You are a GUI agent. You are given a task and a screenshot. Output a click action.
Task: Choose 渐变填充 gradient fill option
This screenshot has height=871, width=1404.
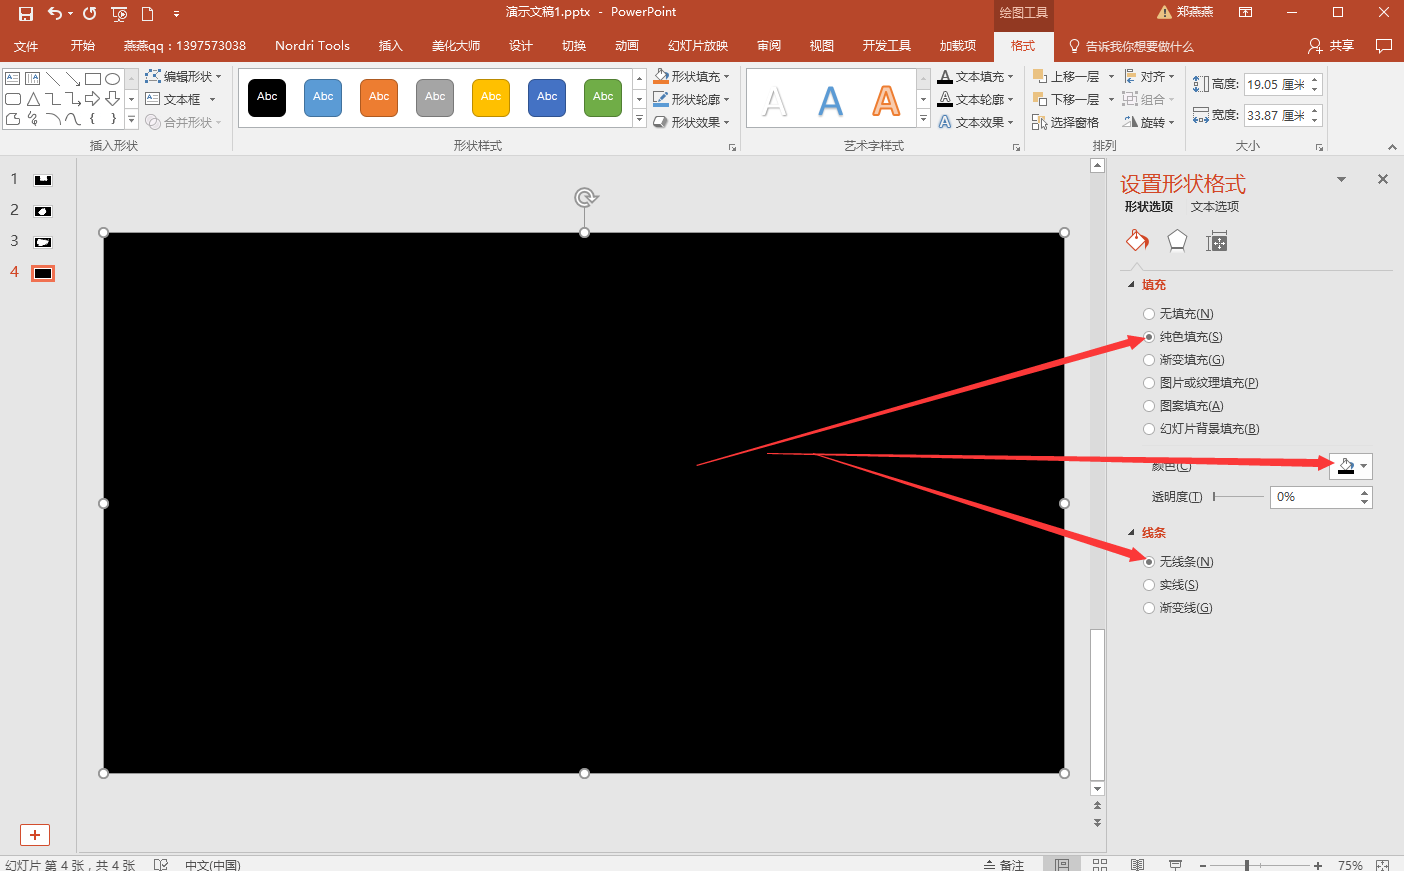tap(1149, 360)
